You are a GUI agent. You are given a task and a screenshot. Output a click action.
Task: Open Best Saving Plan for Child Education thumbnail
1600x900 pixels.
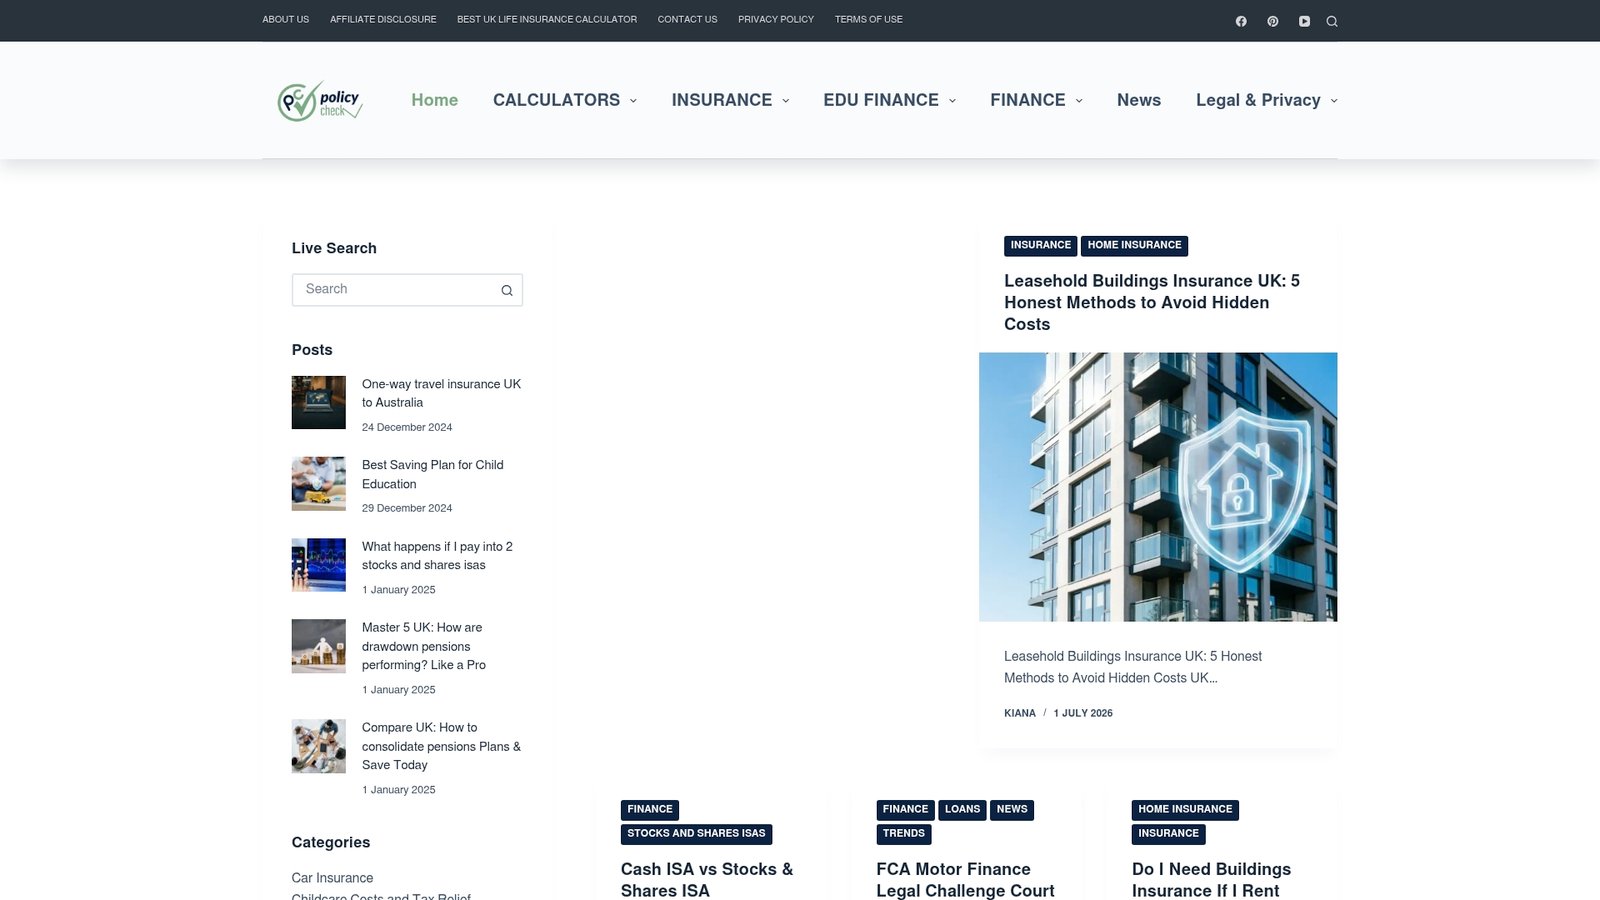pos(319,484)
